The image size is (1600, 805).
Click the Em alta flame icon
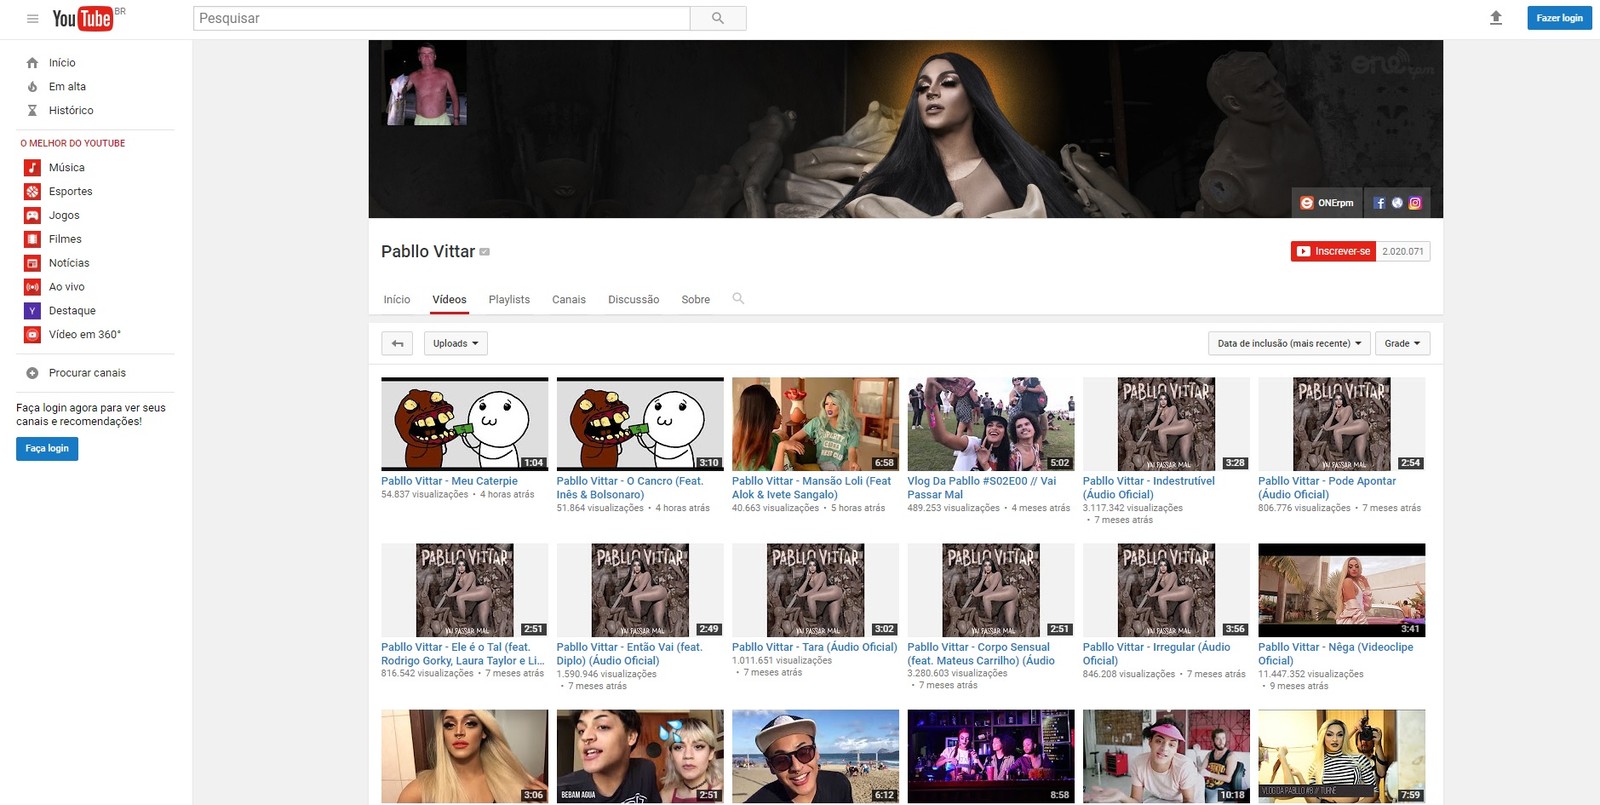tap(32, 87)
